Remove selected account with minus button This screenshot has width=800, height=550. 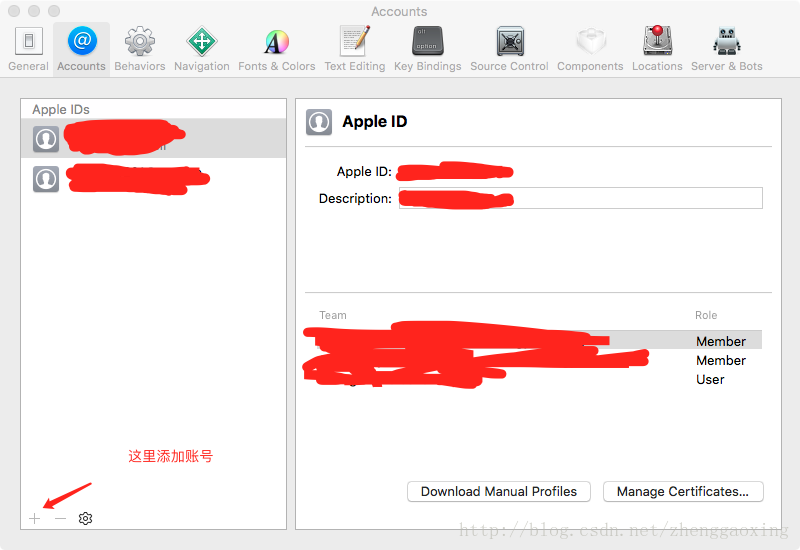click(x=60, y=518)
